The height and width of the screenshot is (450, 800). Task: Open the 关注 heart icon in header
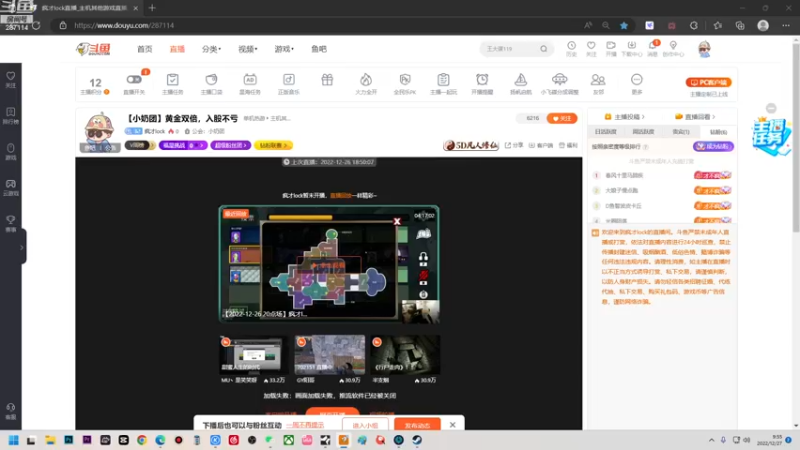pyautogui.click(x=591, y=48)
